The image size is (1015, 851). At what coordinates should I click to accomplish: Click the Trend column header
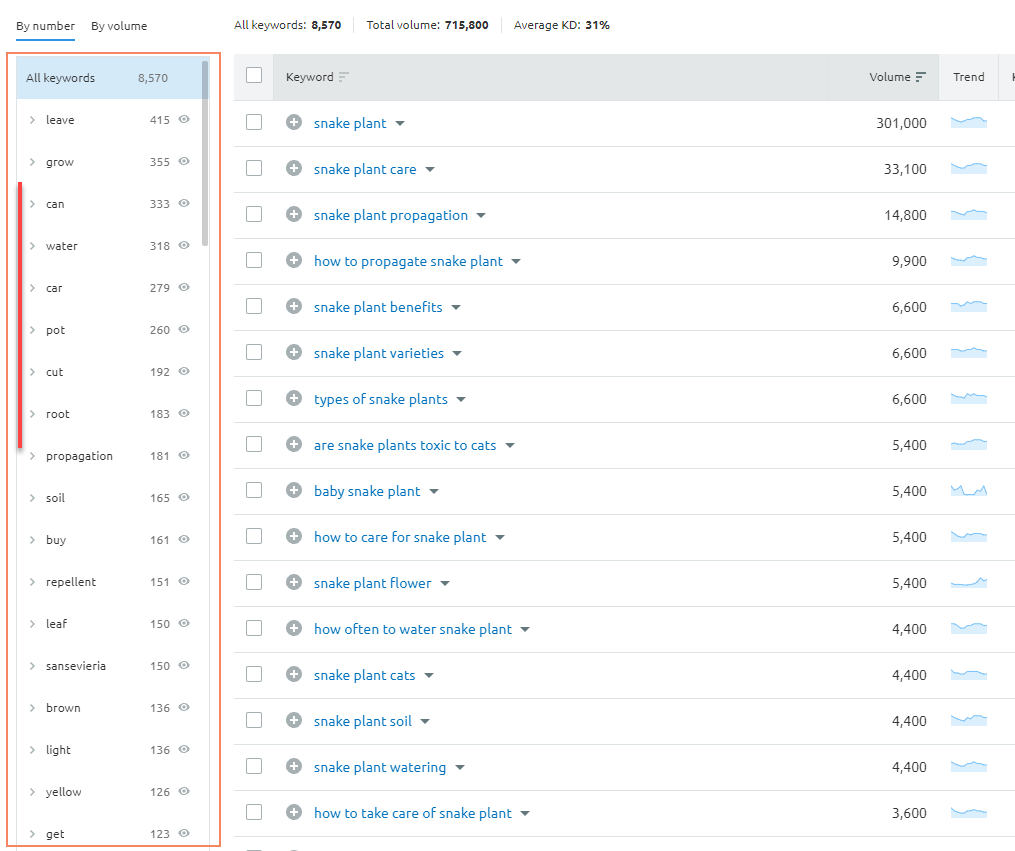(x=968, y=77)
